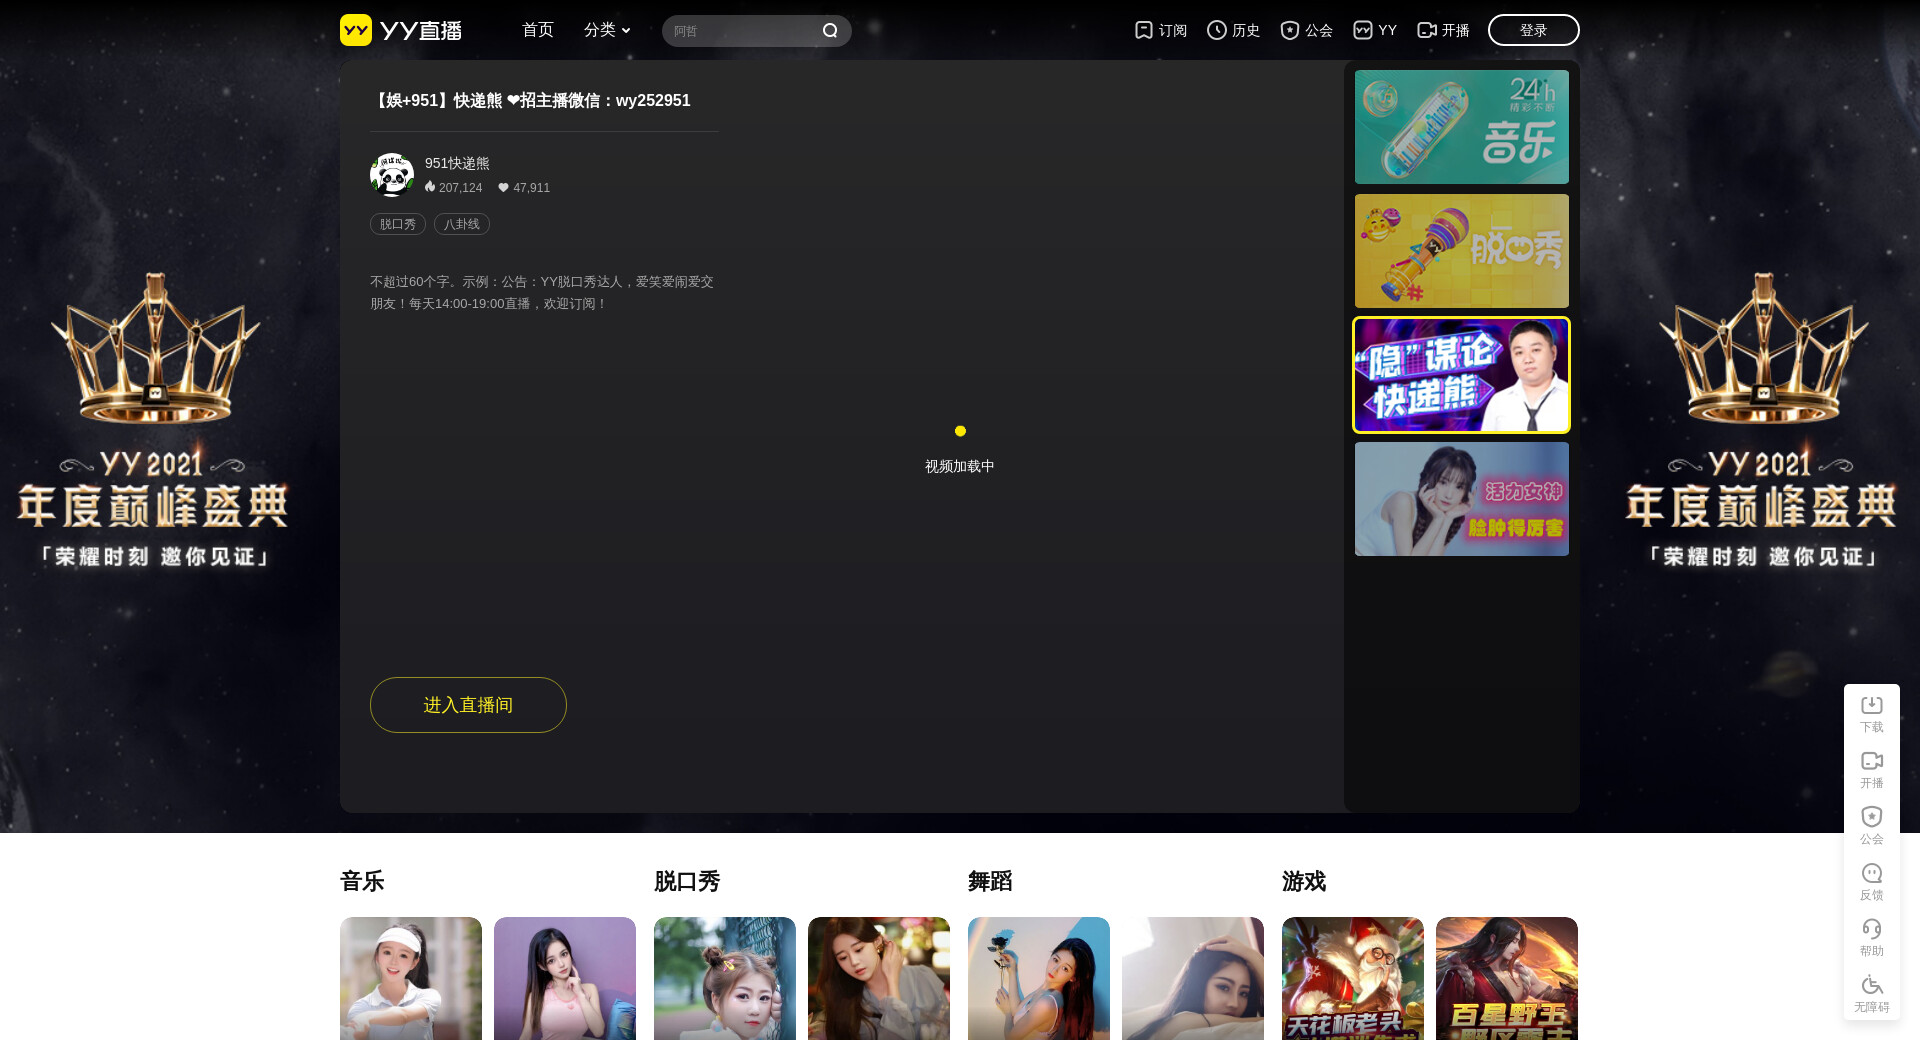Viewport: 1920px width, 1040px height.
Task: Open 无障碍 accessibility option
Action: (x=1872, y=994)
